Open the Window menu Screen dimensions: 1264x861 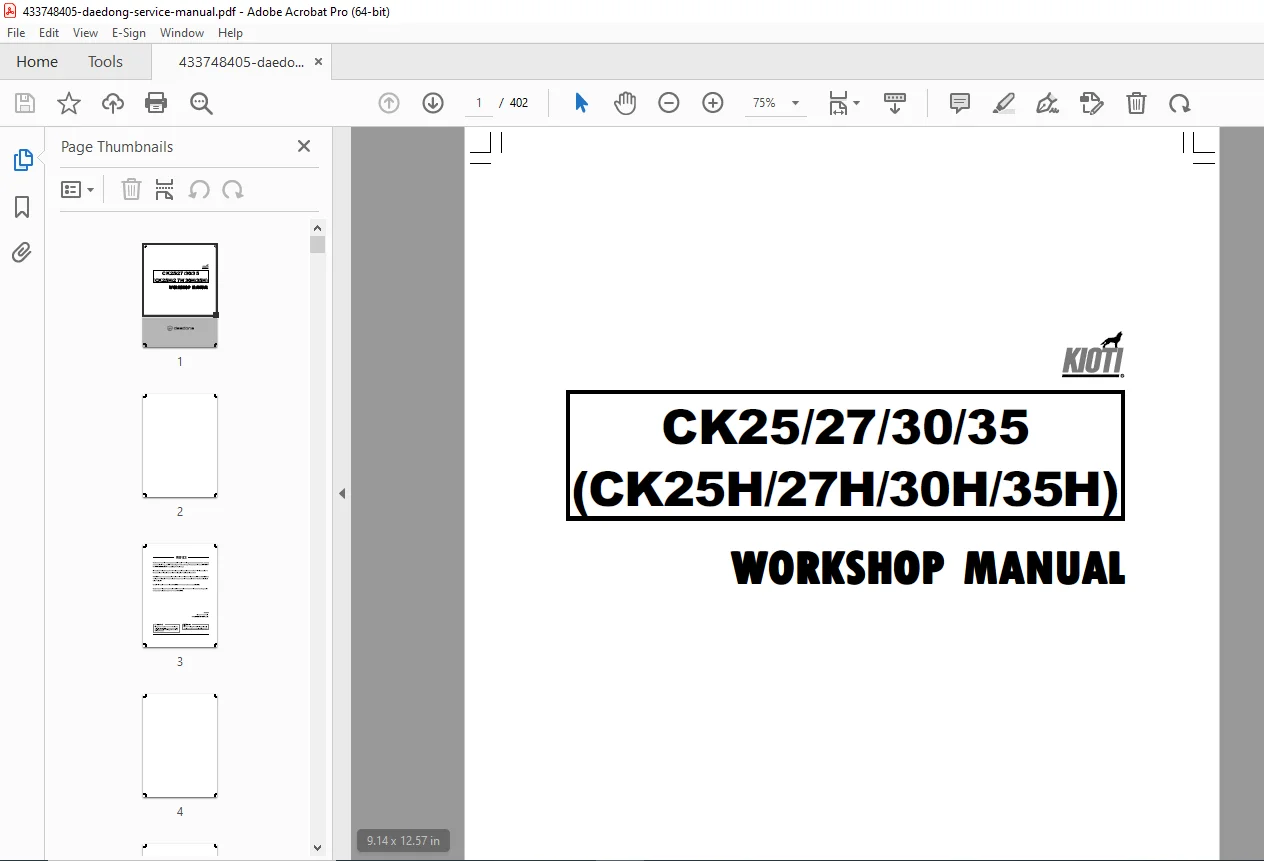182,33
